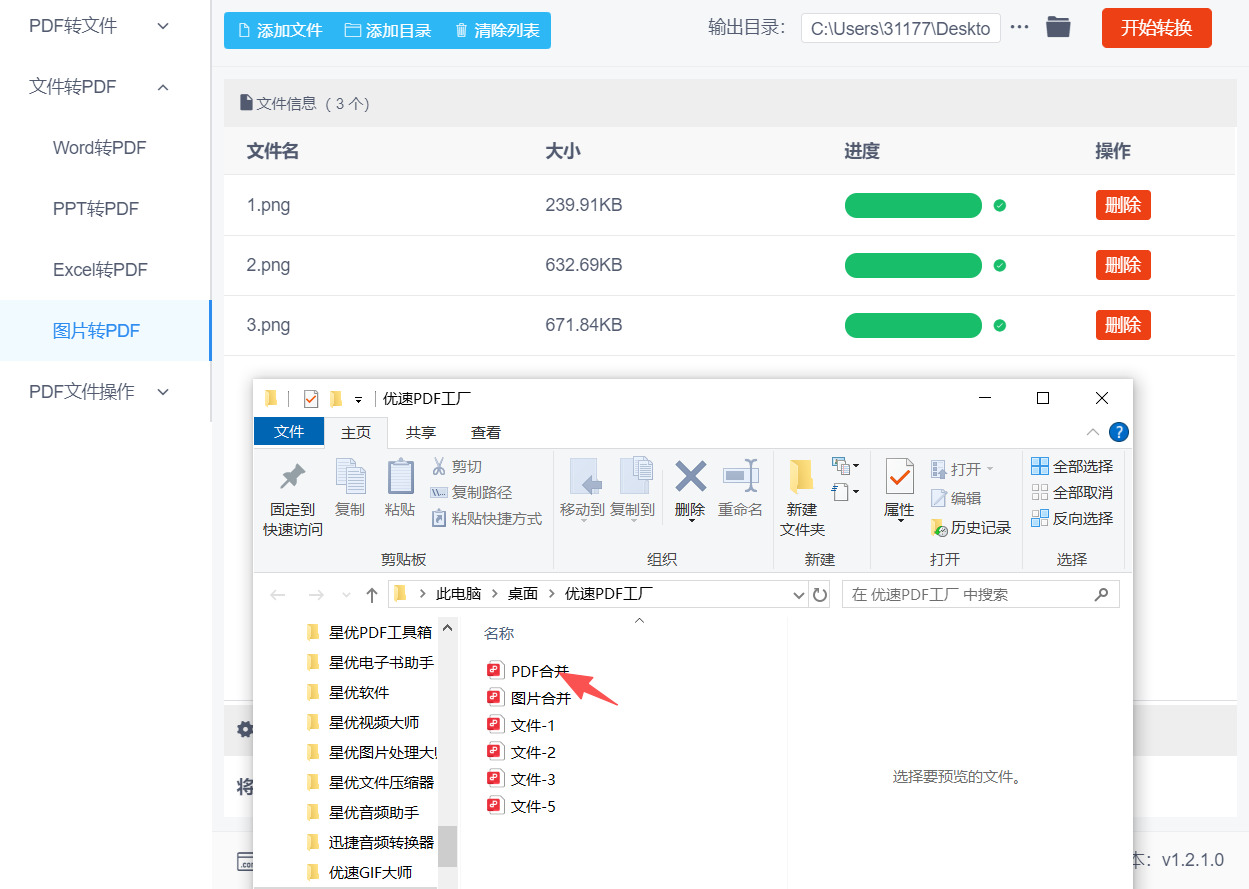Image resolution: width=1249 pixels, height=889 pixels.
Task: Click 全部取消 in ribbon
Action: click(x=1072, y=493)
